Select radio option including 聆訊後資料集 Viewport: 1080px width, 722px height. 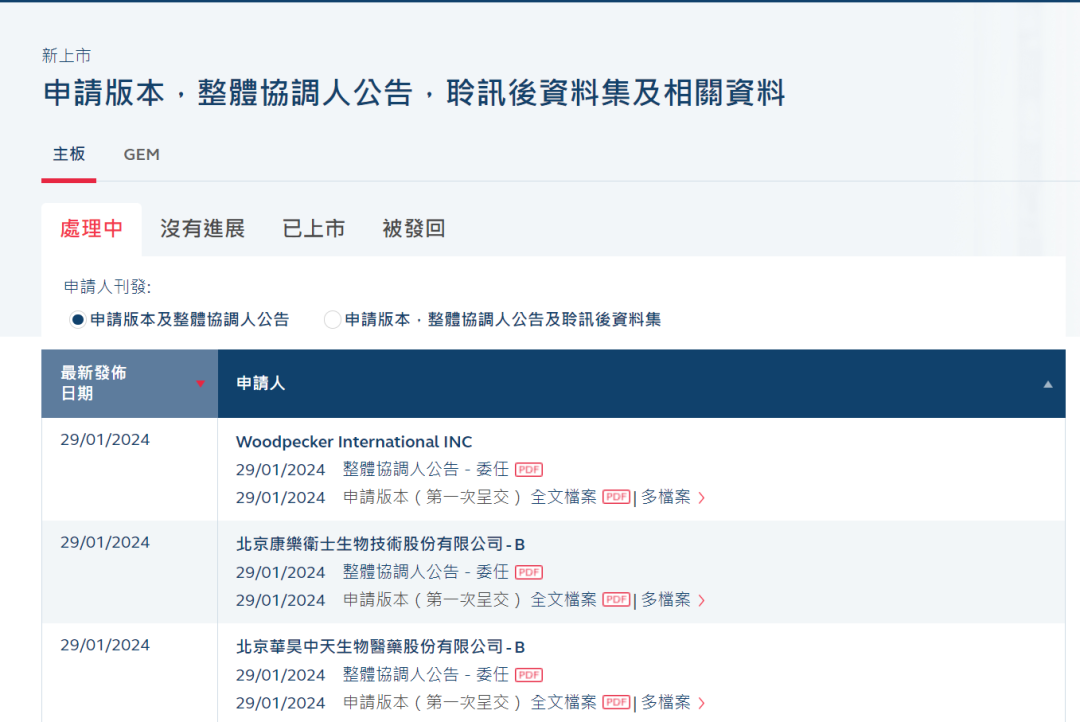[333, 320]
